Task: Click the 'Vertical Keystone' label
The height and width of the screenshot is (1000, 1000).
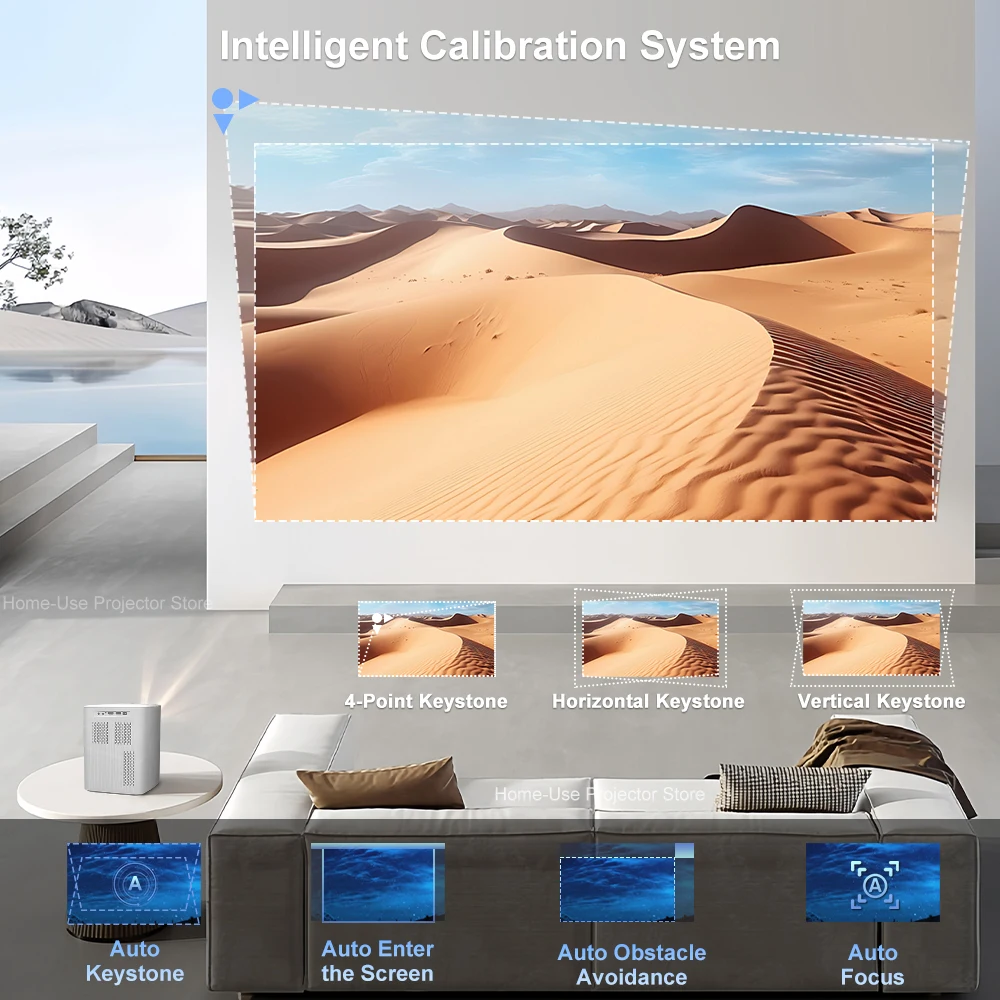Action: pyautogui.click(x=881, y=702)
